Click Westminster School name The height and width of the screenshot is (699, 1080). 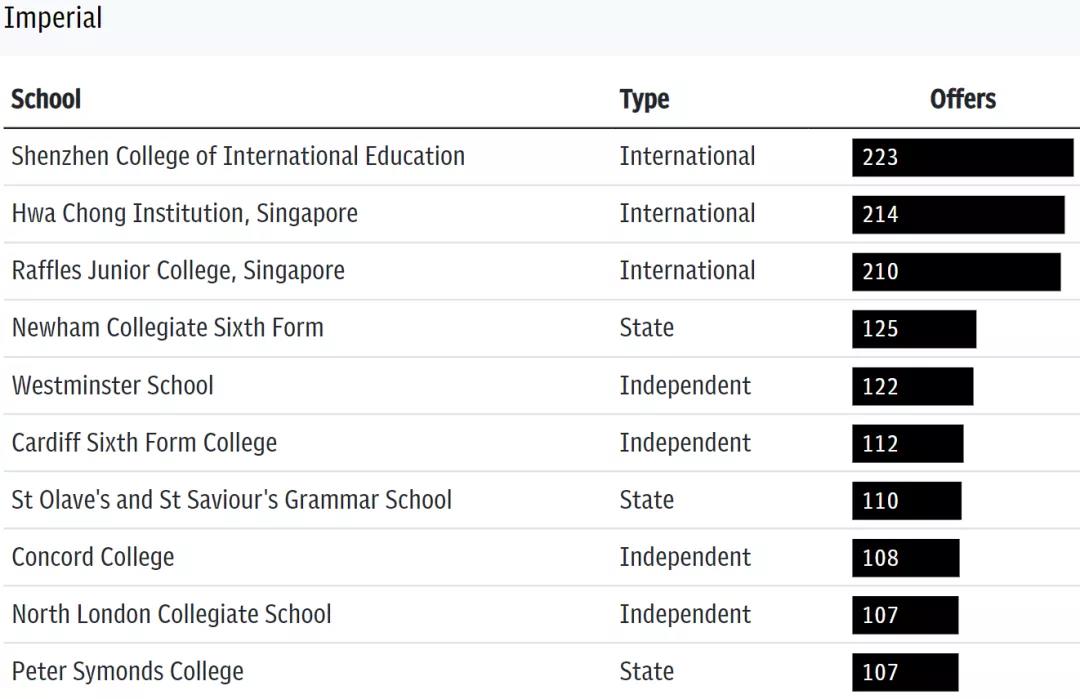coord(112,386)
